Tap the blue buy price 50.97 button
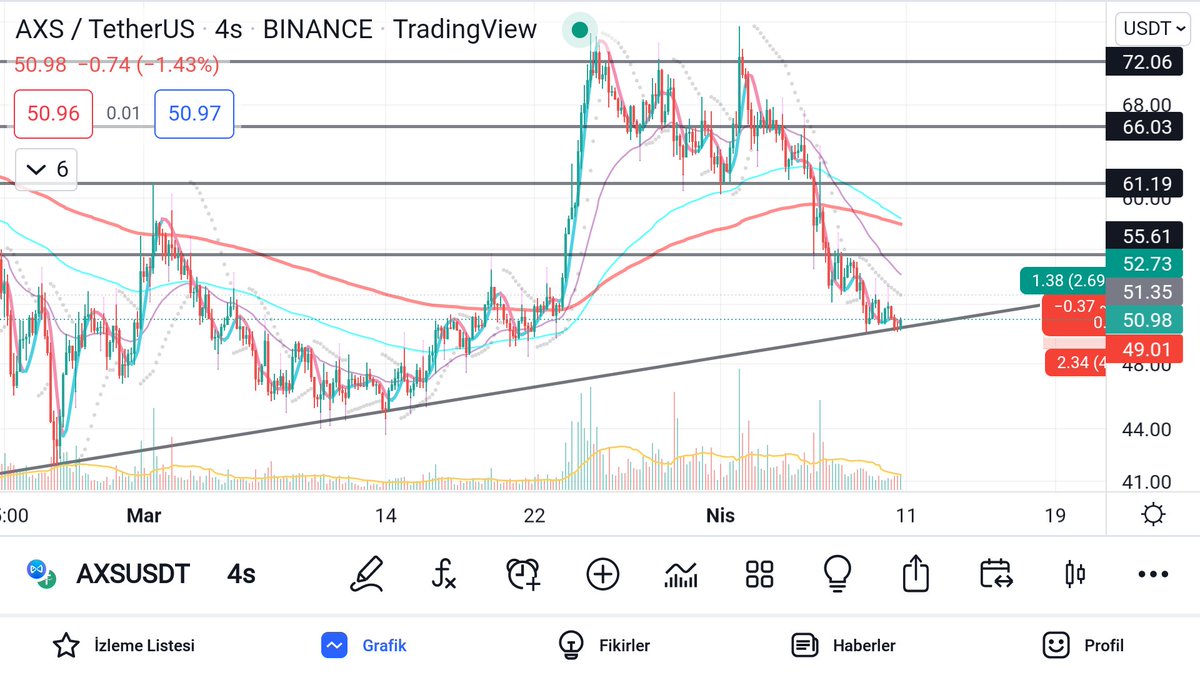 (x=194, y=114)
